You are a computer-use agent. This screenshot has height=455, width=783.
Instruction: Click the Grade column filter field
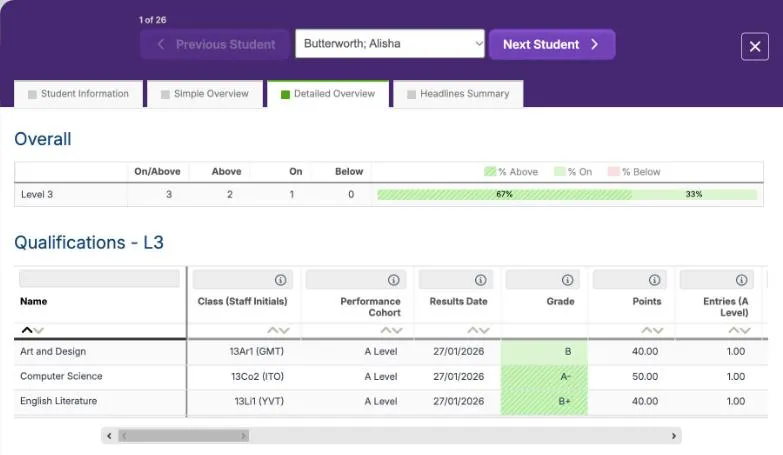[542, 280]
